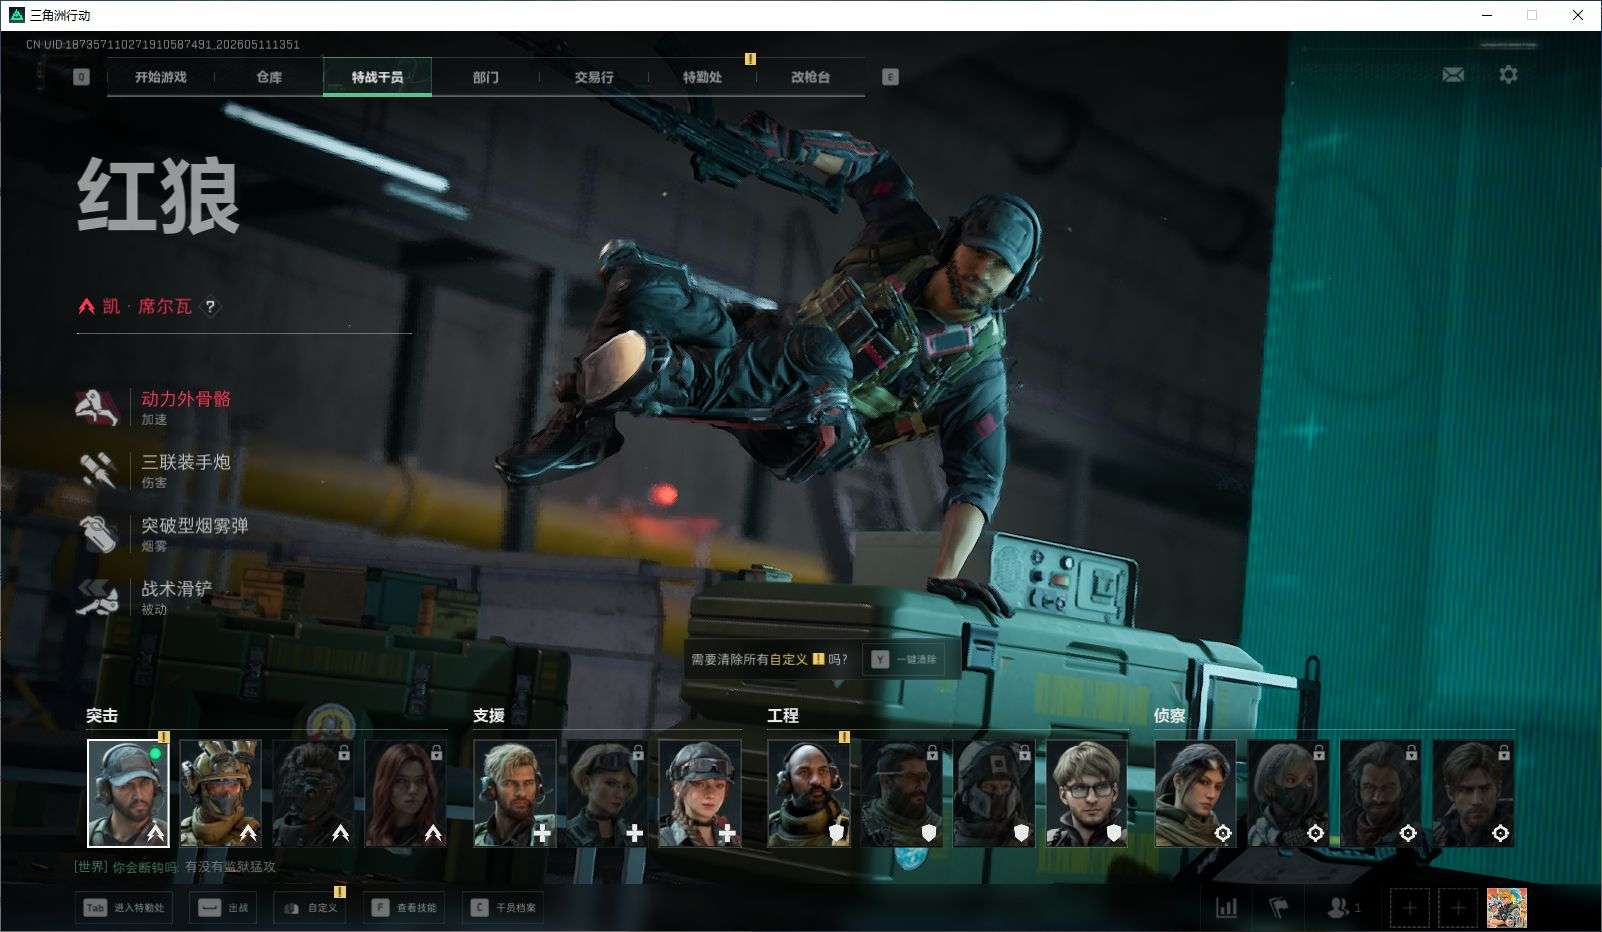
Task: Choose the locked bearded engineer operator
Action: coord(901,793)
